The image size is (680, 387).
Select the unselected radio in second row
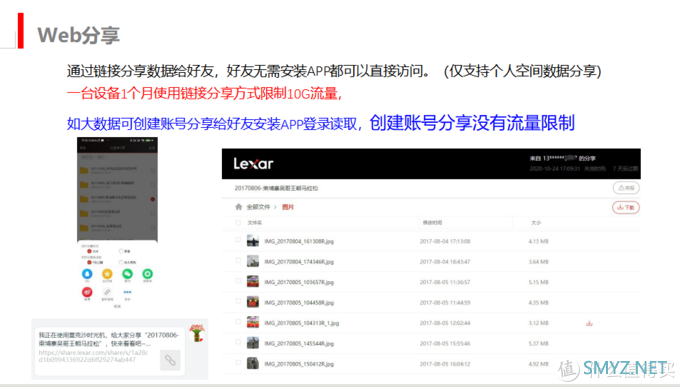click(121, 262)
